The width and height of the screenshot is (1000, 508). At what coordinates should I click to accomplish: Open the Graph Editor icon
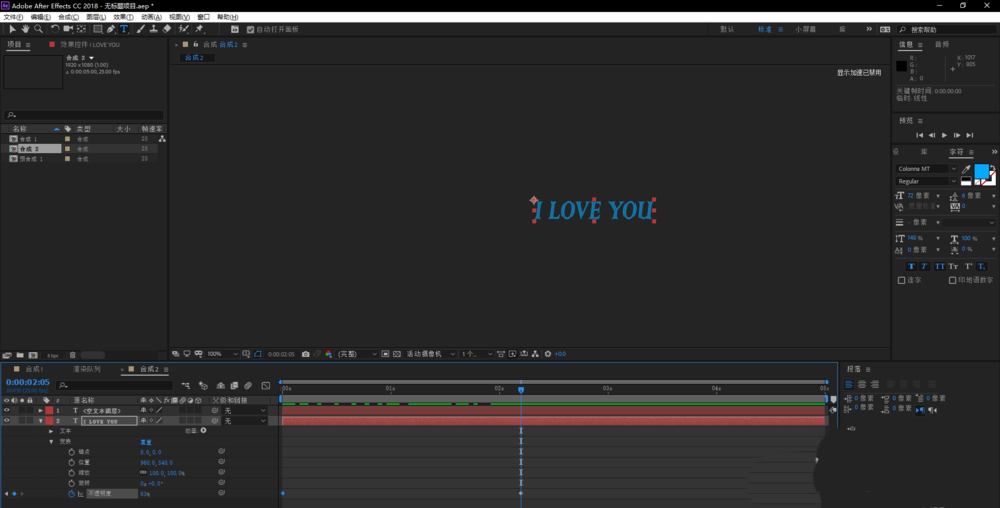pos(266,386)
